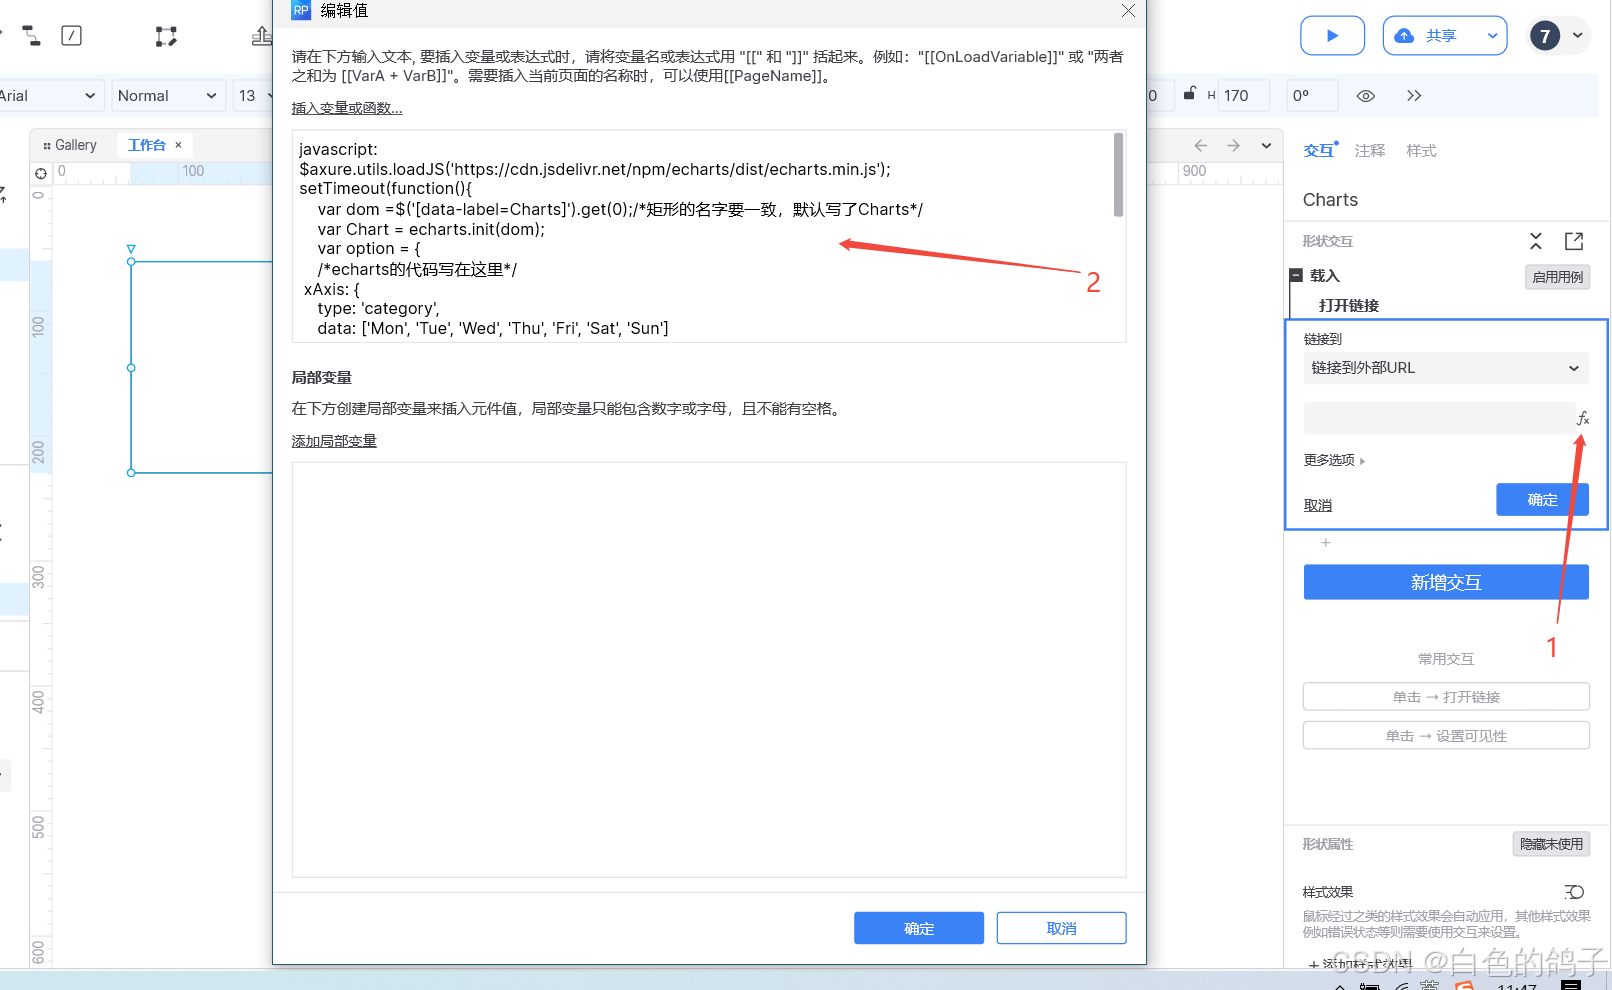Collapse the 形状交互 section using the collapse icon
1612x990 pixels.
(1536, 241)
